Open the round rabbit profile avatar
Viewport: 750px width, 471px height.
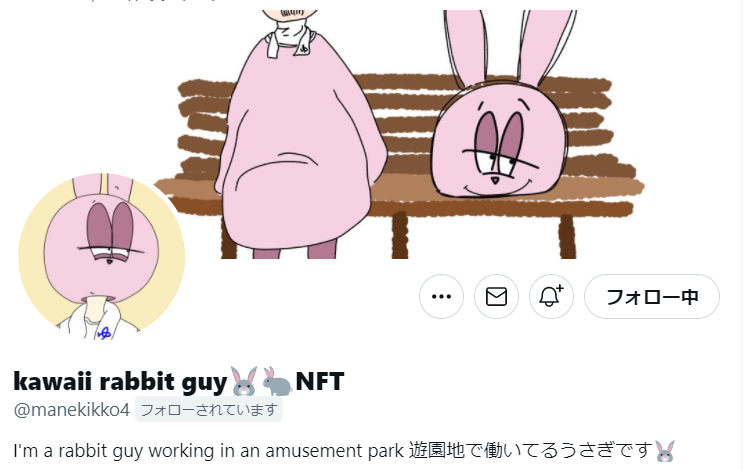pyautogui.click(x=101, y=256)
